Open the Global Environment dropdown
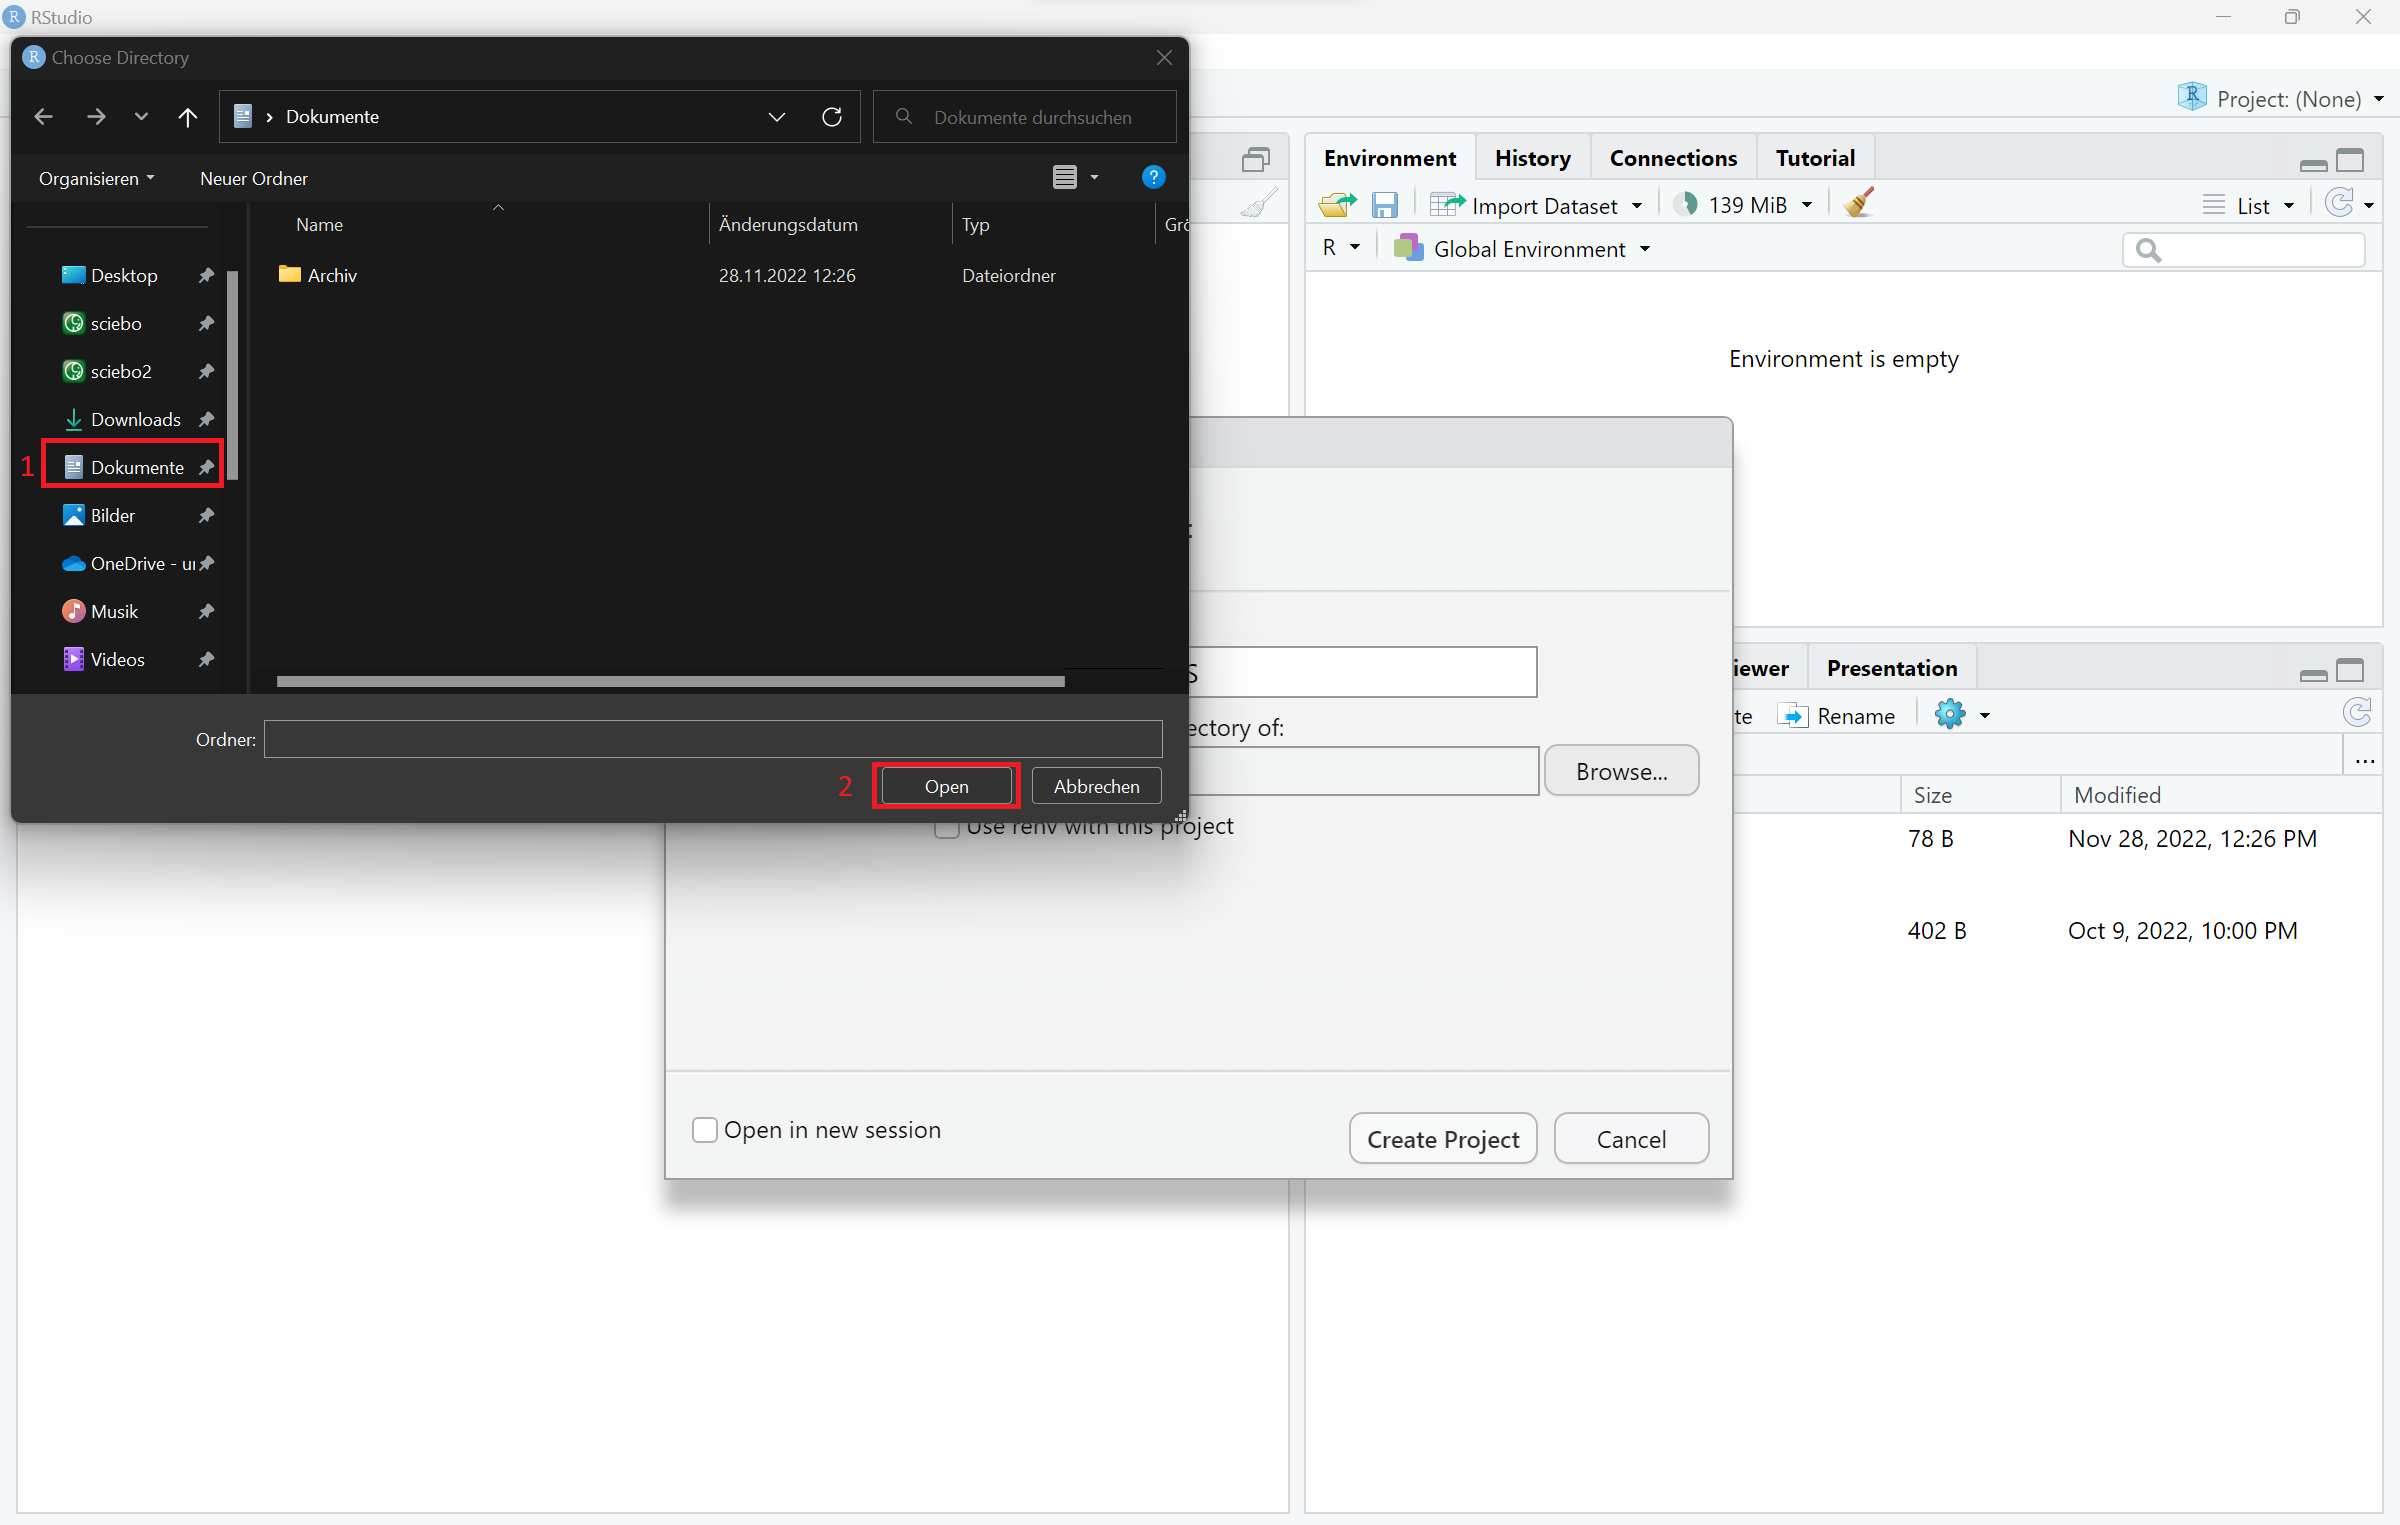This screenshot has height=1525, width=2400. (x=1529, y=249)
